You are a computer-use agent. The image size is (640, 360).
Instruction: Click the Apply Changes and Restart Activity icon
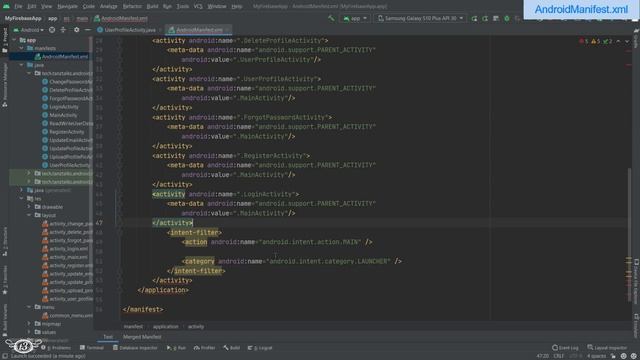pyautogui.click(x=474, y=18)
